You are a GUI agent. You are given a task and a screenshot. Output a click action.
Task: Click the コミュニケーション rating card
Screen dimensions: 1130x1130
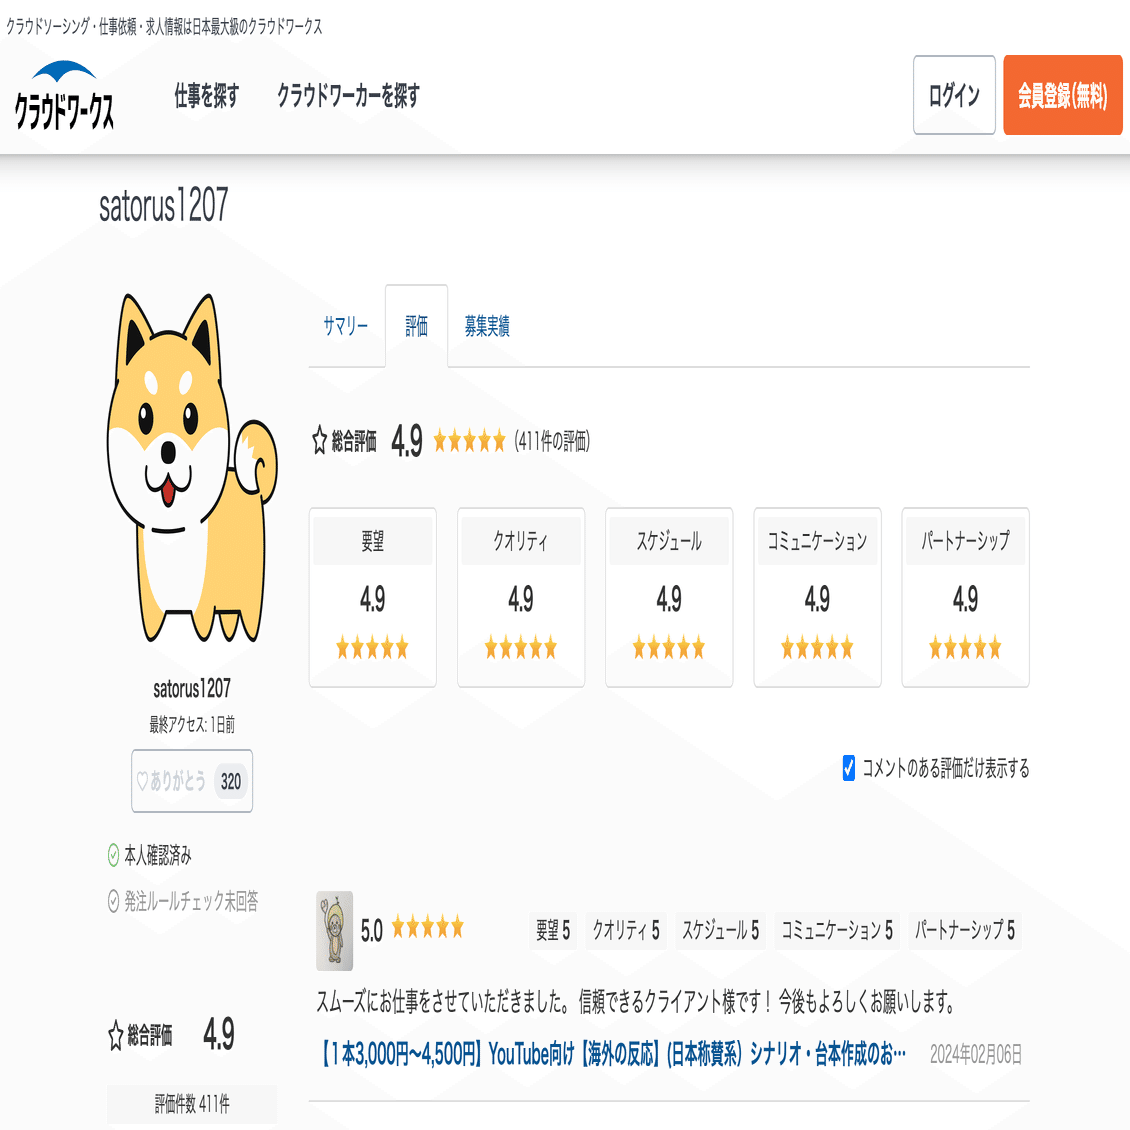(817, 597)
